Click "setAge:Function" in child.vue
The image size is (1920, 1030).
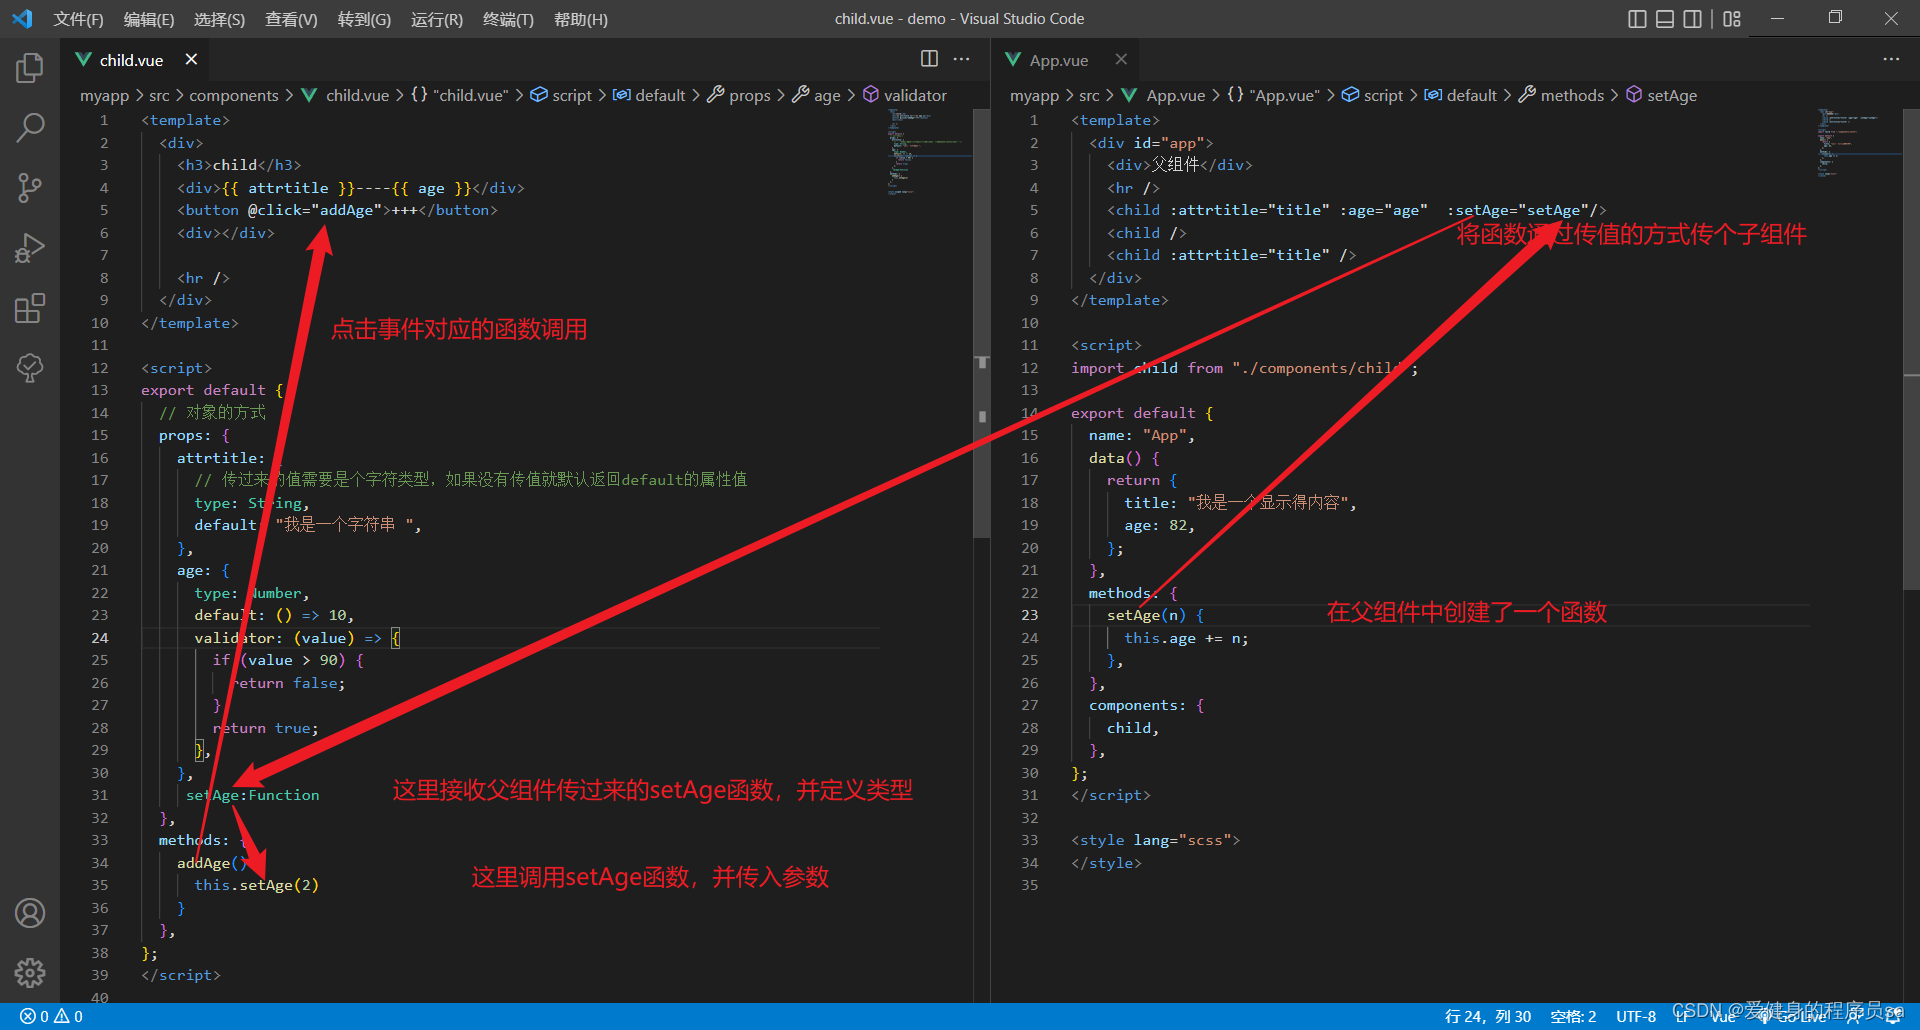[x=252, y=795]
